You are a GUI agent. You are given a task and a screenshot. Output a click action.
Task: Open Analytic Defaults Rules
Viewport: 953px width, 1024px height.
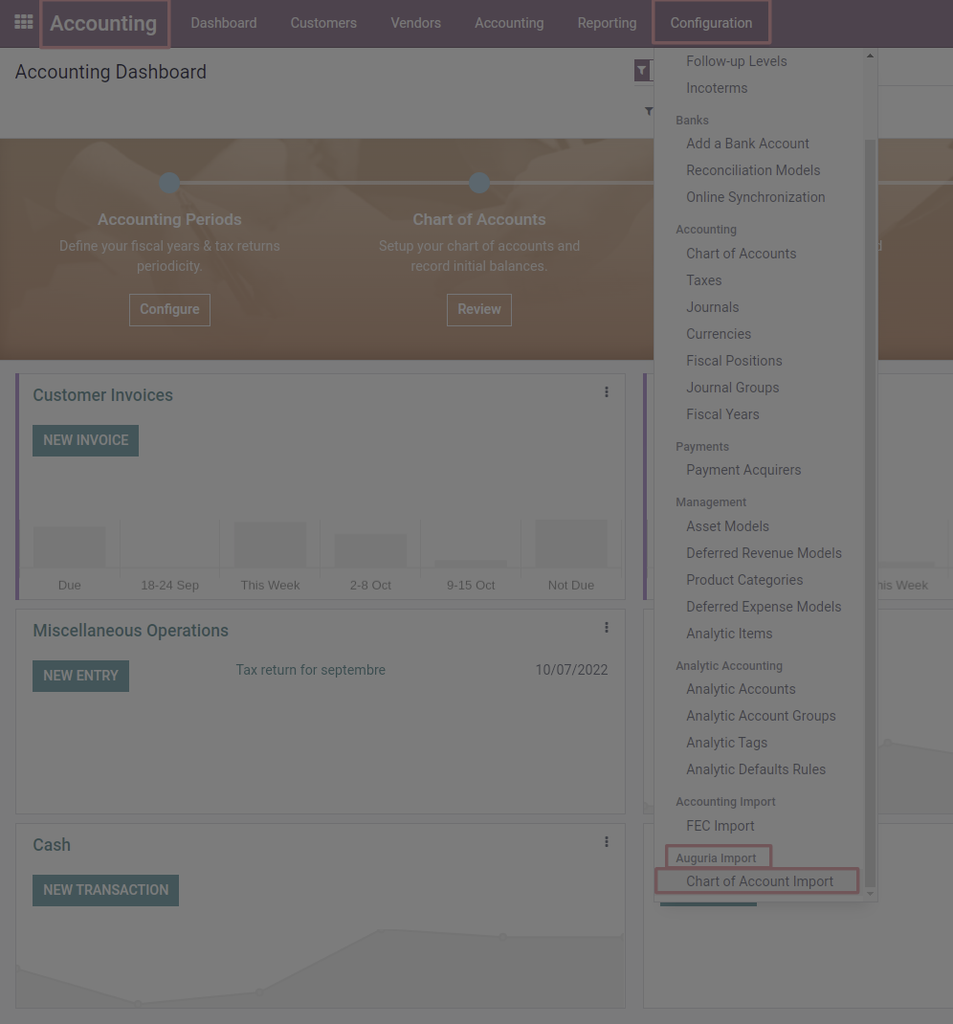point(755,769)
